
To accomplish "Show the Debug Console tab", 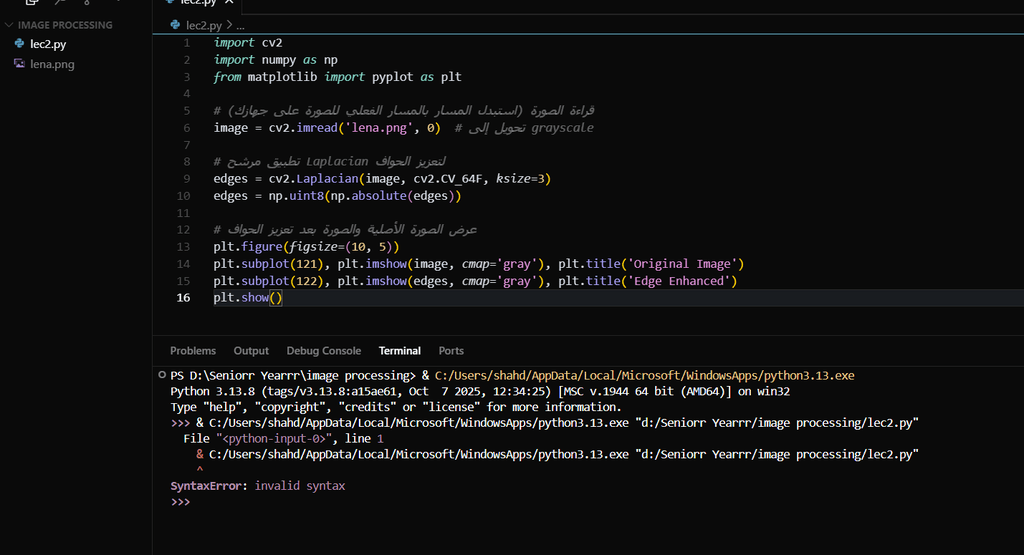I will [x=323, y=351].
